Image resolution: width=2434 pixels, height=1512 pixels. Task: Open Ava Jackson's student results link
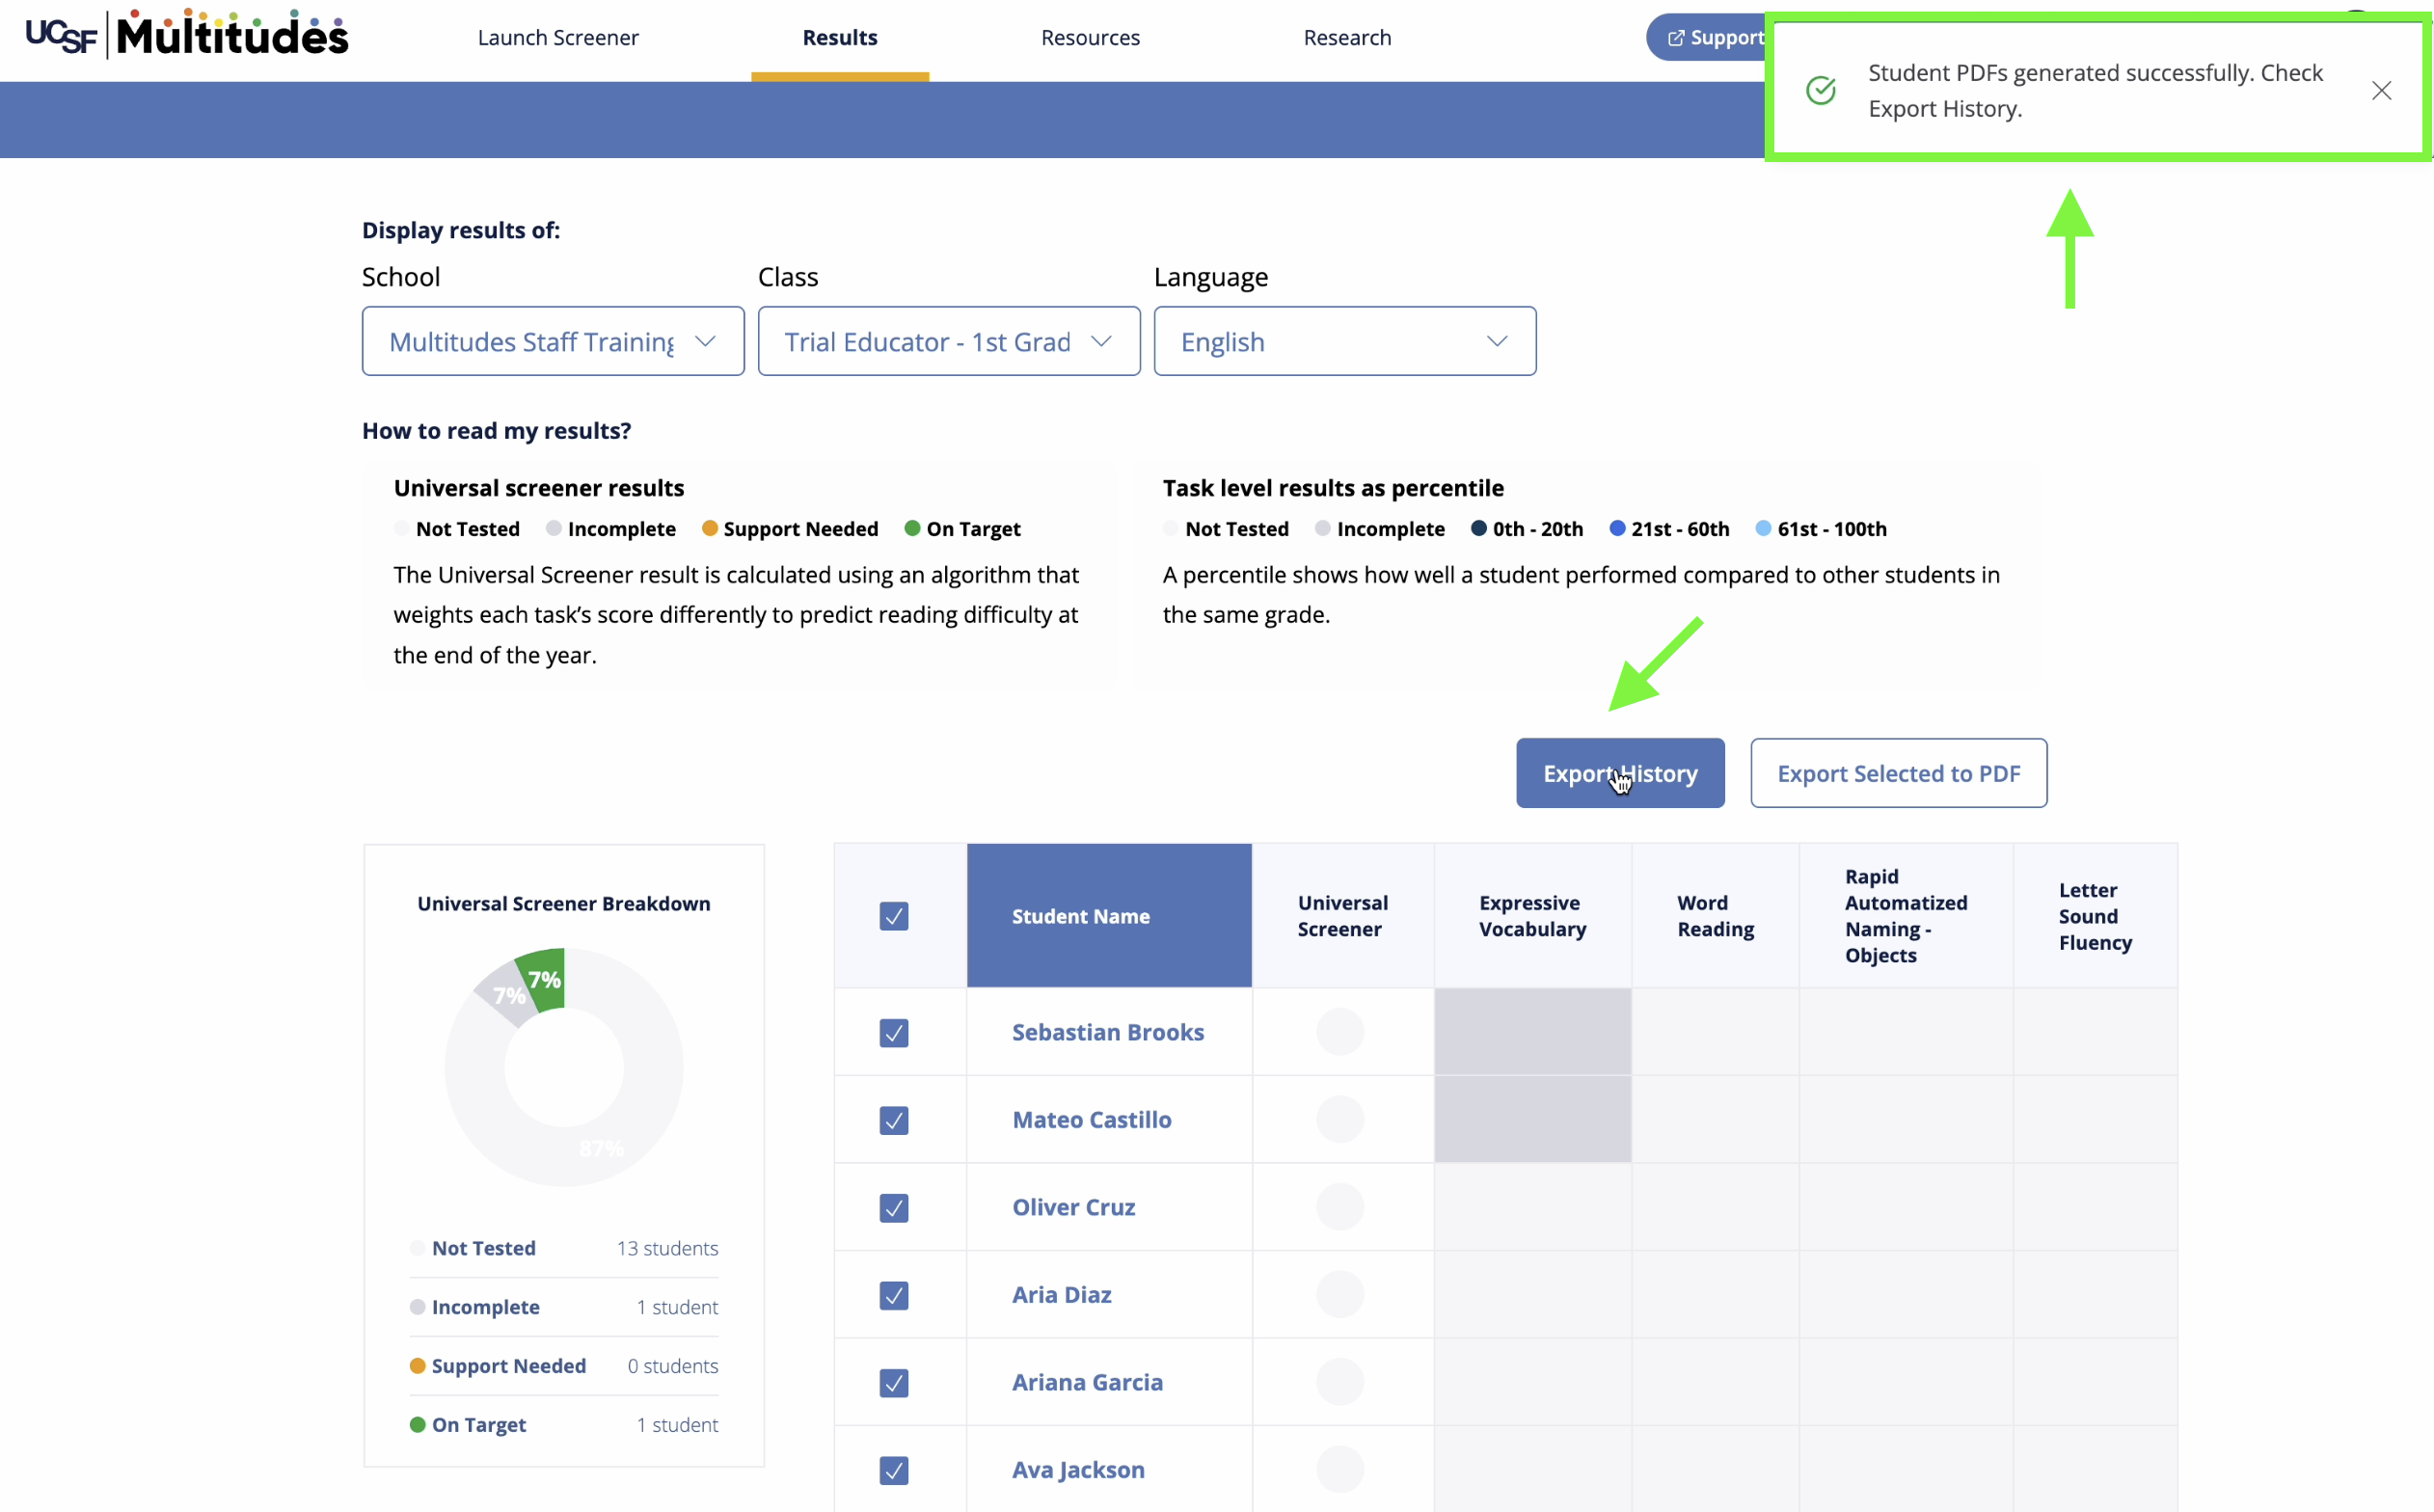coord(1078,1469)
